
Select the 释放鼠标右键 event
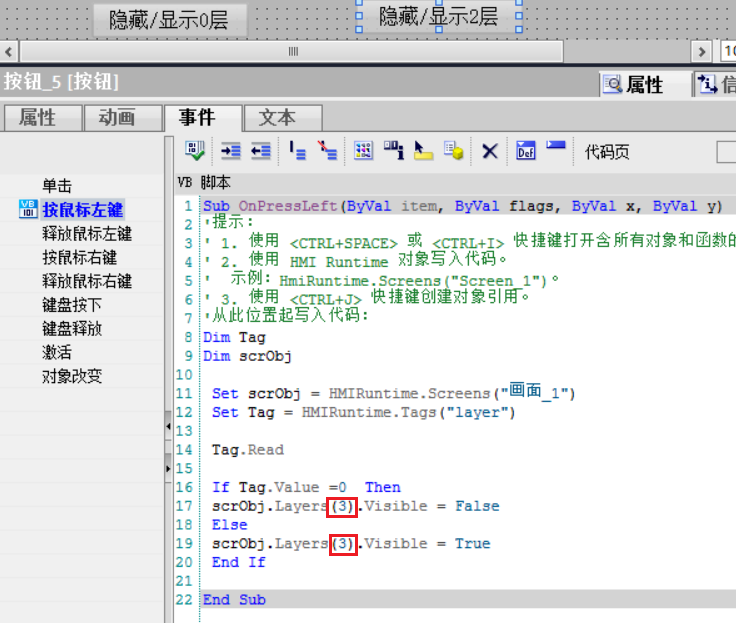pos(87,281)
